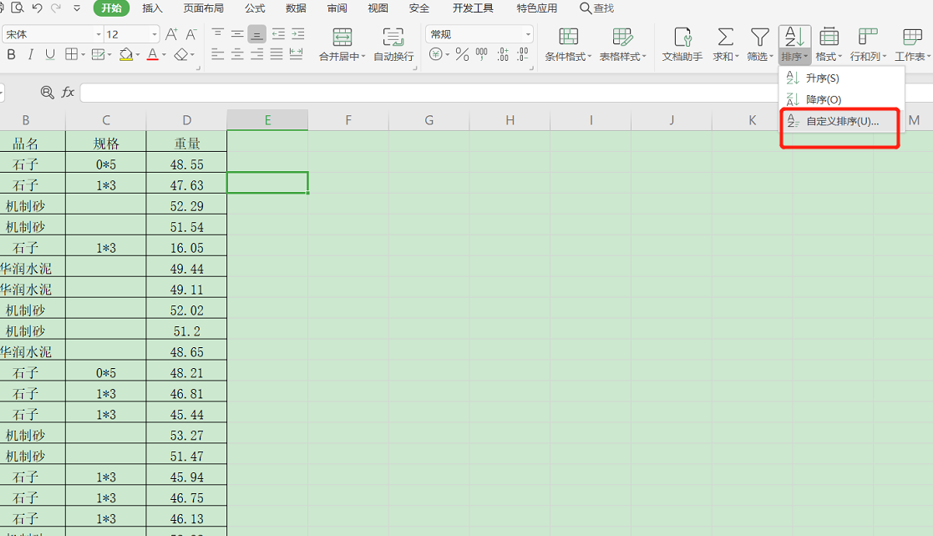933x536 pixels.
Task: Center text horizontally
Action: [x=237, y=55]
